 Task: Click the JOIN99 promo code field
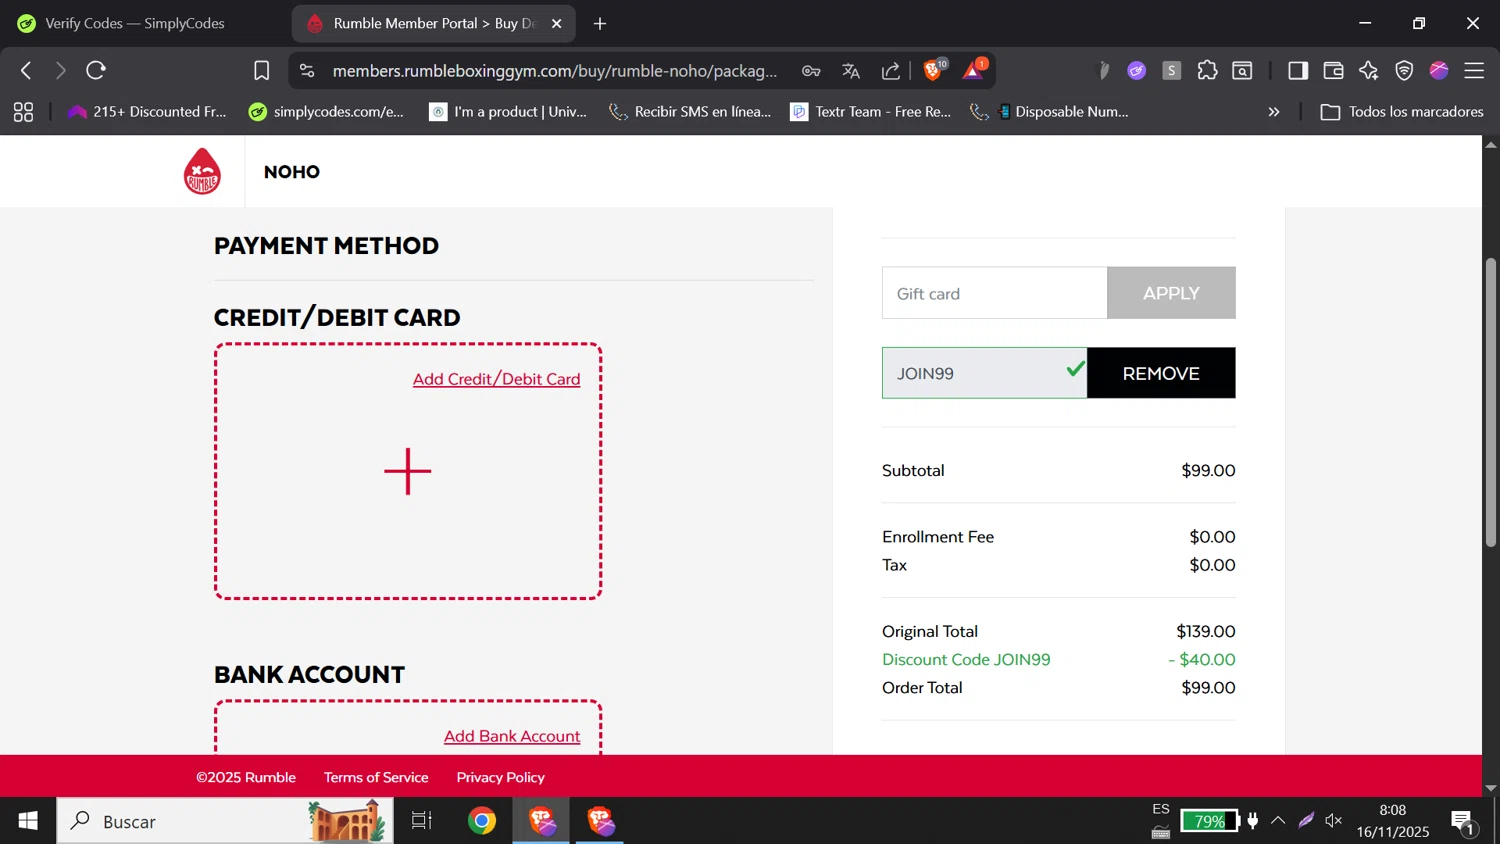click(984, 373)
